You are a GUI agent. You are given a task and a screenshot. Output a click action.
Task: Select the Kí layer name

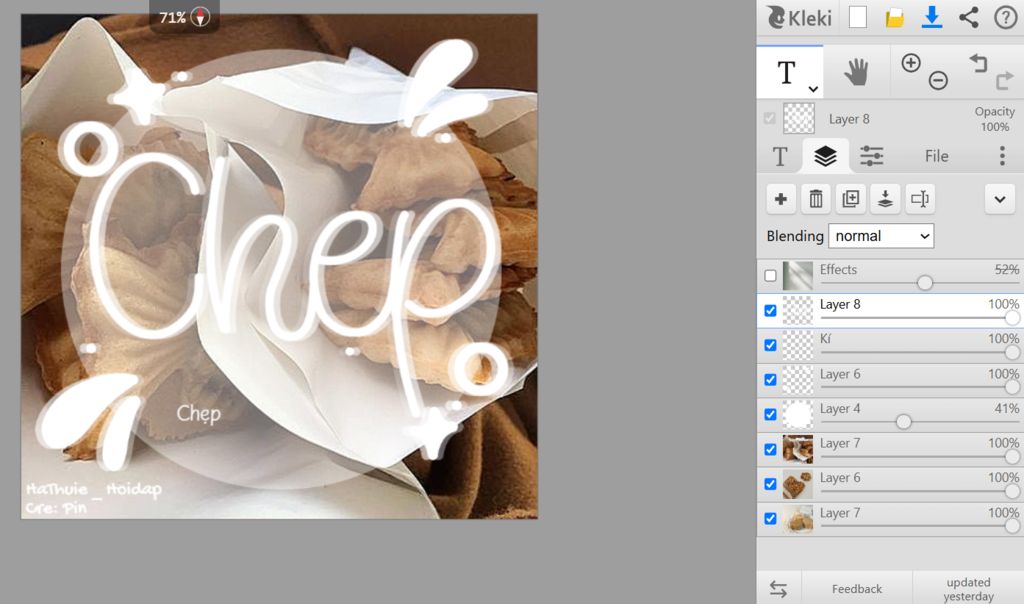tap(825, 339)
